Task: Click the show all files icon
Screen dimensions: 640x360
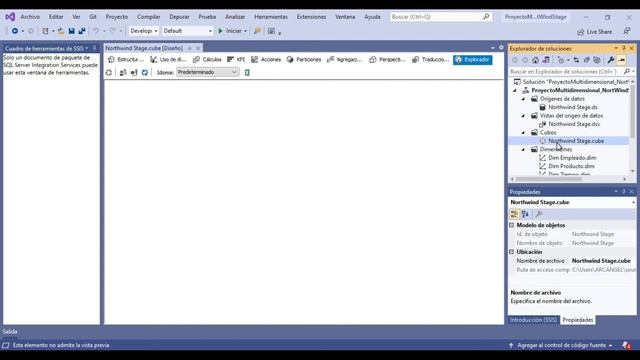Action: (x=597, y=60)
